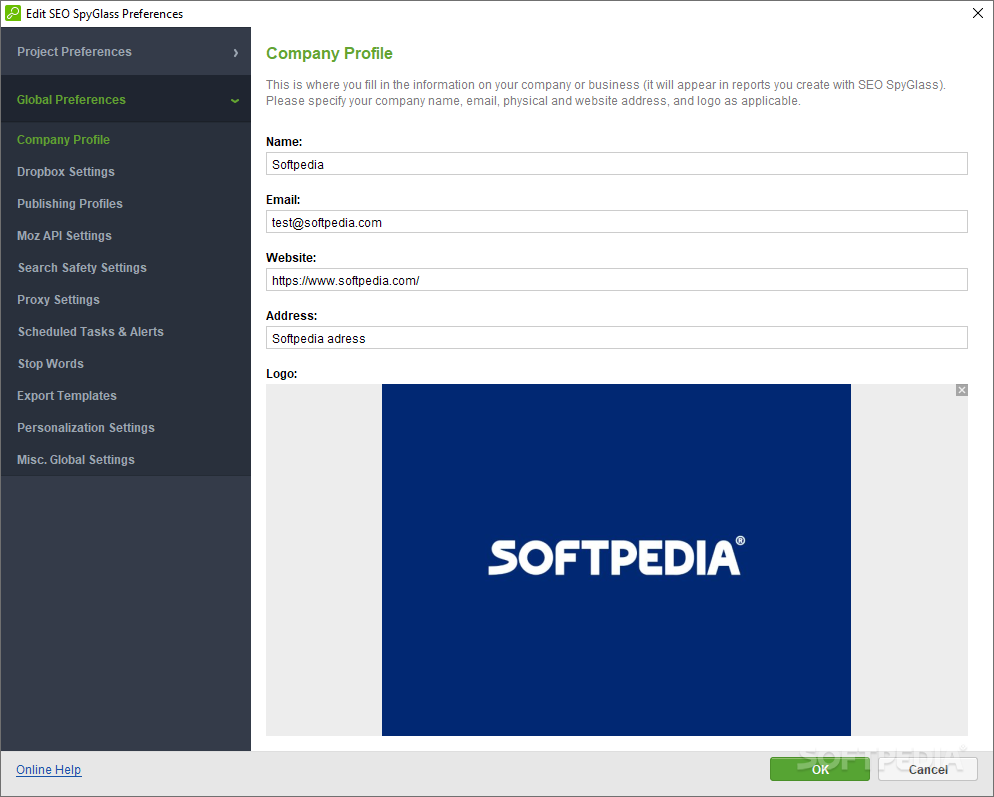Viewport: 994px width, 797px height.
Task: Open Moz API Settings
Action: [x=64, y=236]
